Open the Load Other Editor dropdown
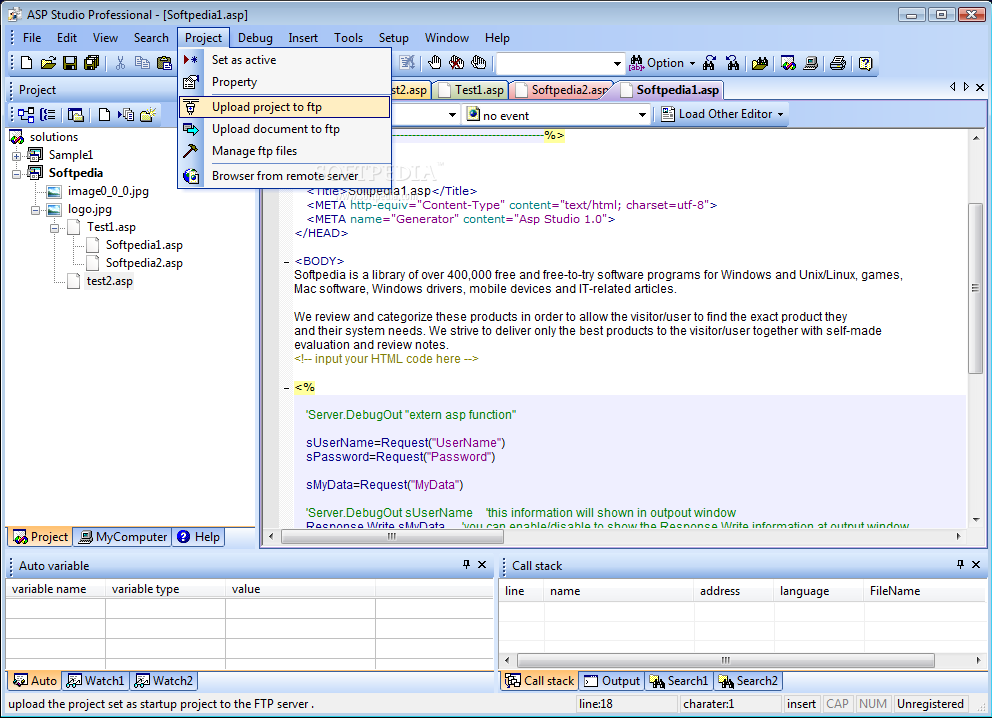The width and height of the screenshot is (992, 718). pos(780,115)
